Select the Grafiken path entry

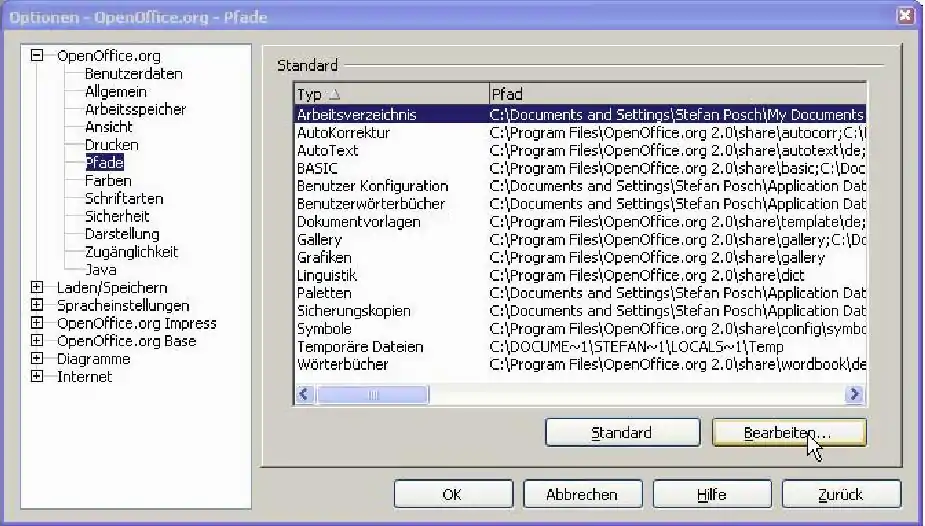pos(580,257)
